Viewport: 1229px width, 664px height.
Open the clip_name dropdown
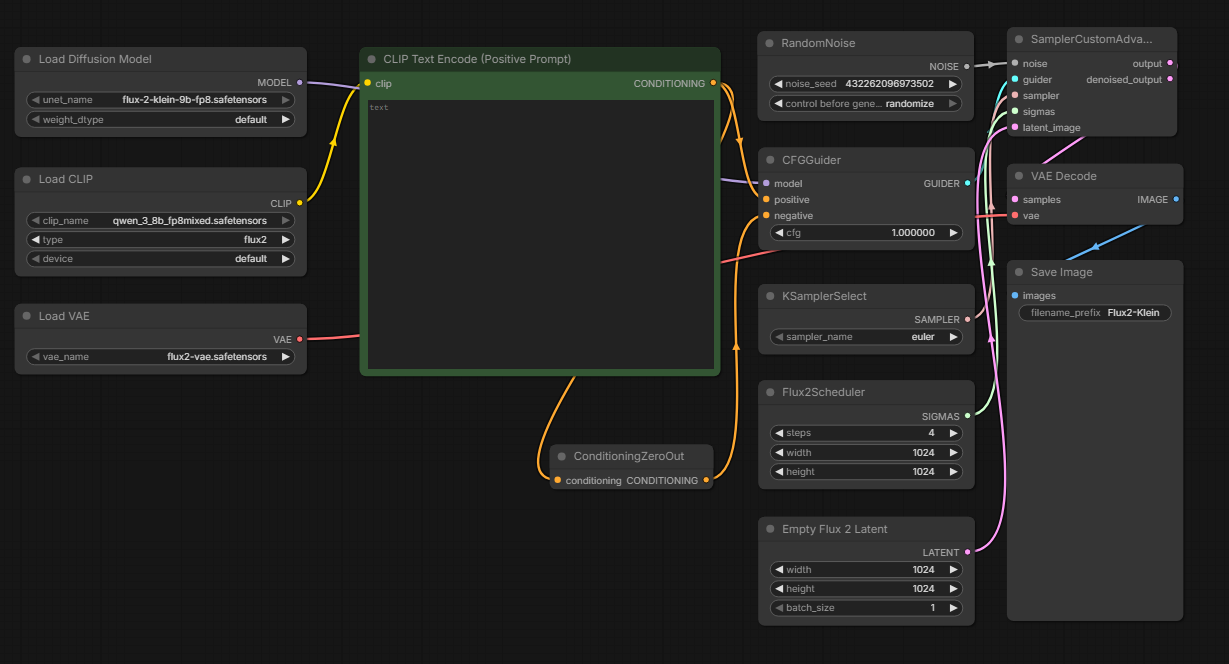(161, 221)
